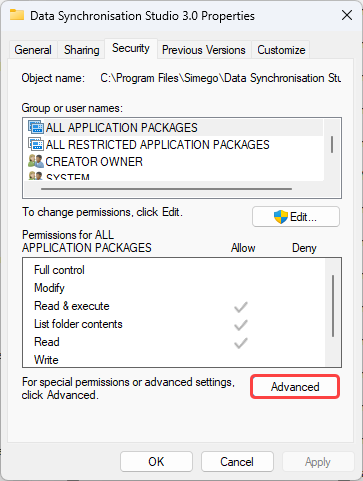Confirm with the OK button
Screen dimensions: 363x481
[156, 462]
